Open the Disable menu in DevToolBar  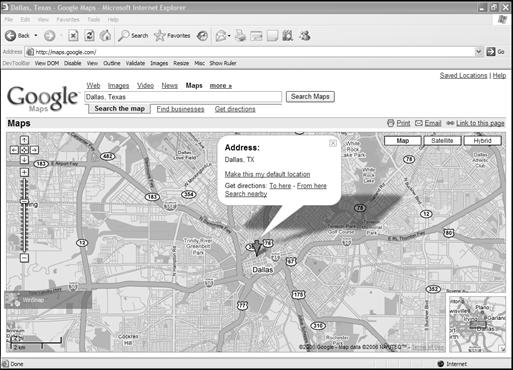point(73,63)
